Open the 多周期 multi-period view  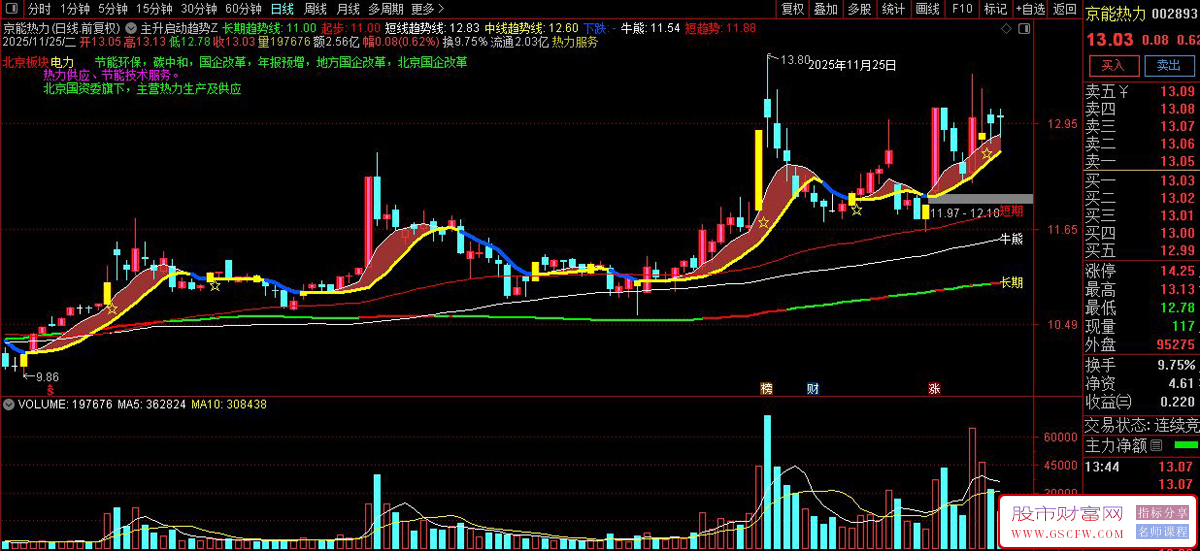click(386, 9)
